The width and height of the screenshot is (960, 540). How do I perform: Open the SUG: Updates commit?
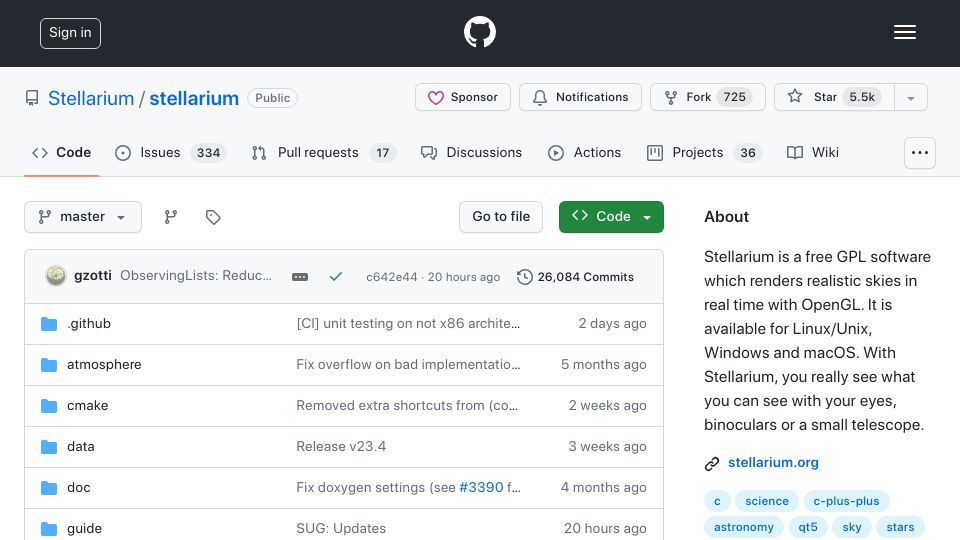(341, 528)
